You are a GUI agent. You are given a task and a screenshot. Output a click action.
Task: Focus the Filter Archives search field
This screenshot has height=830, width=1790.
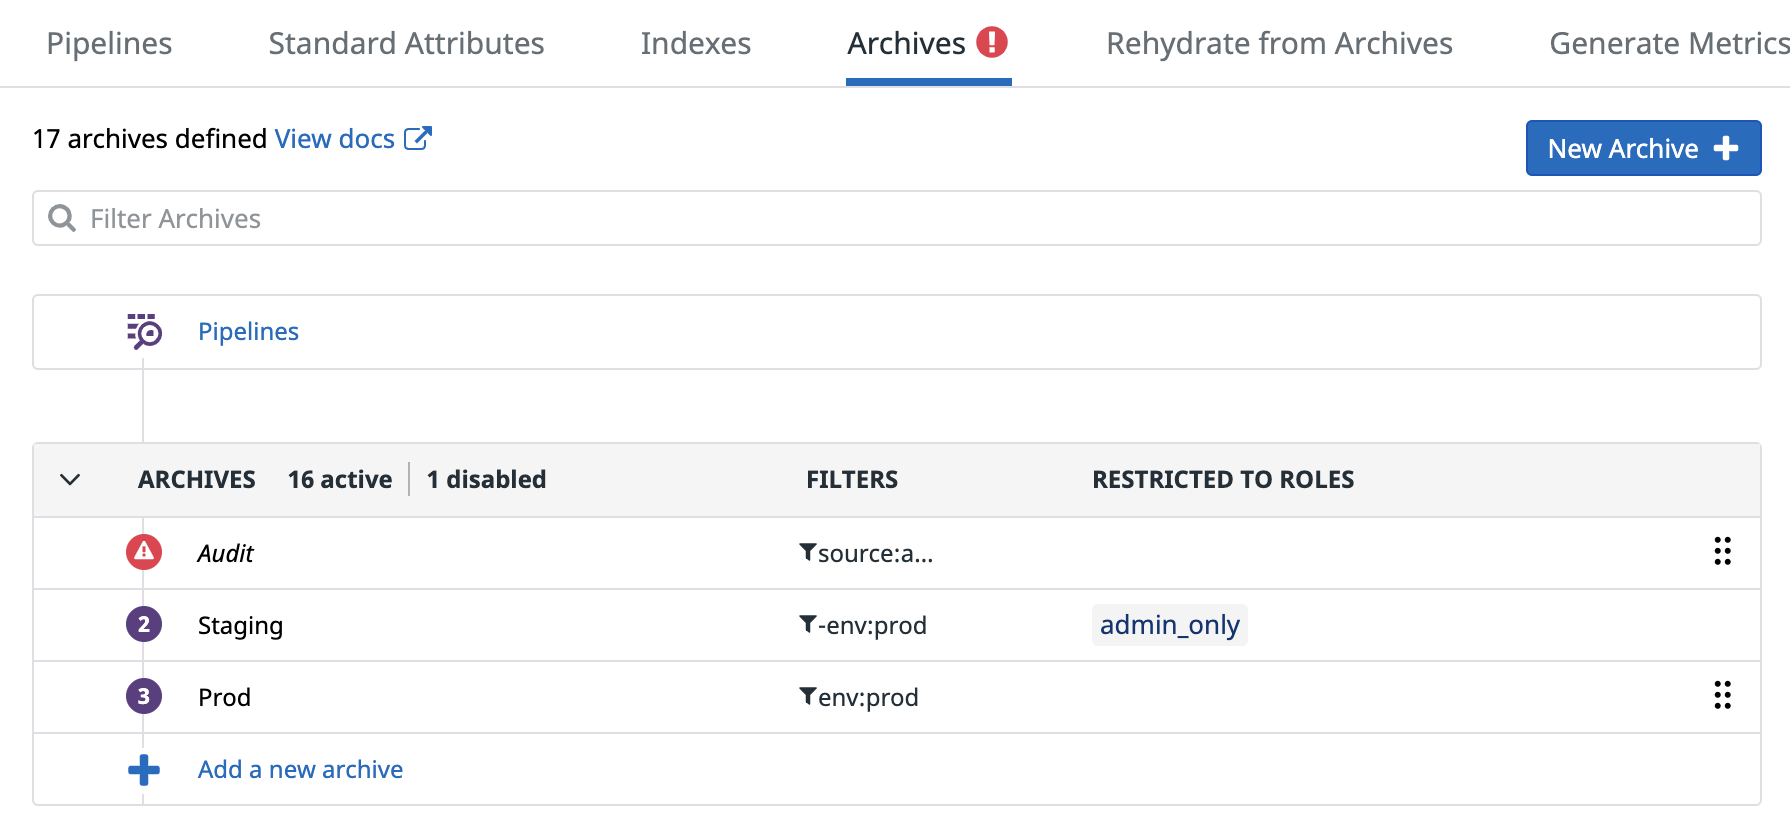point(896,218)
